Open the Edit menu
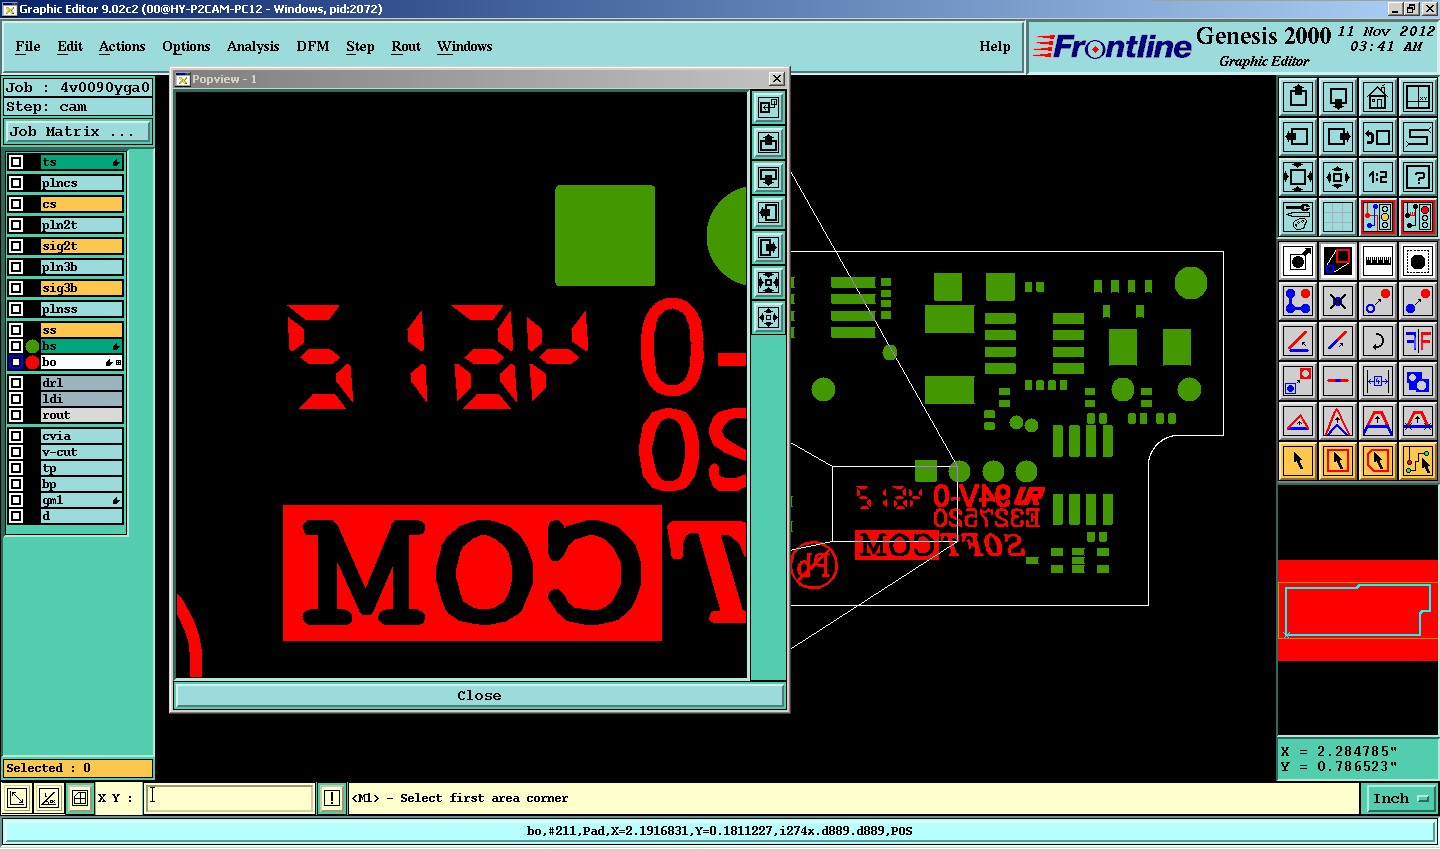This screenshot has width=1440, height=851. [70, 46]
